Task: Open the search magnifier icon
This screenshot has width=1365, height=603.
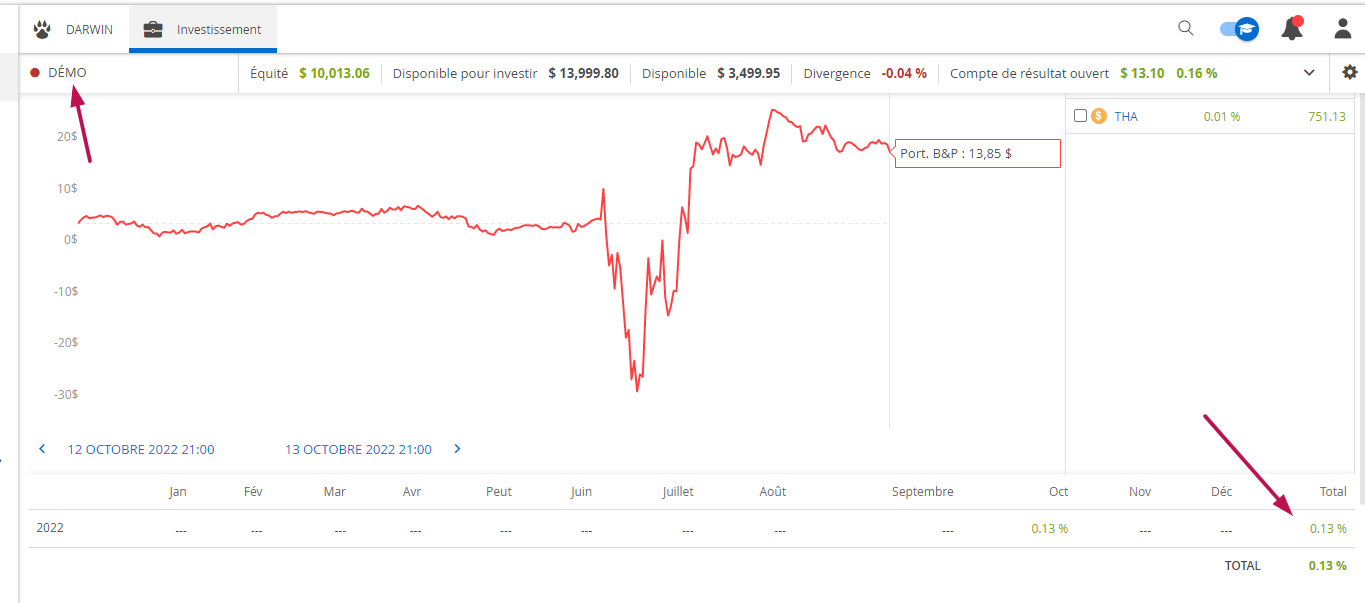Action: (1186, 28)
